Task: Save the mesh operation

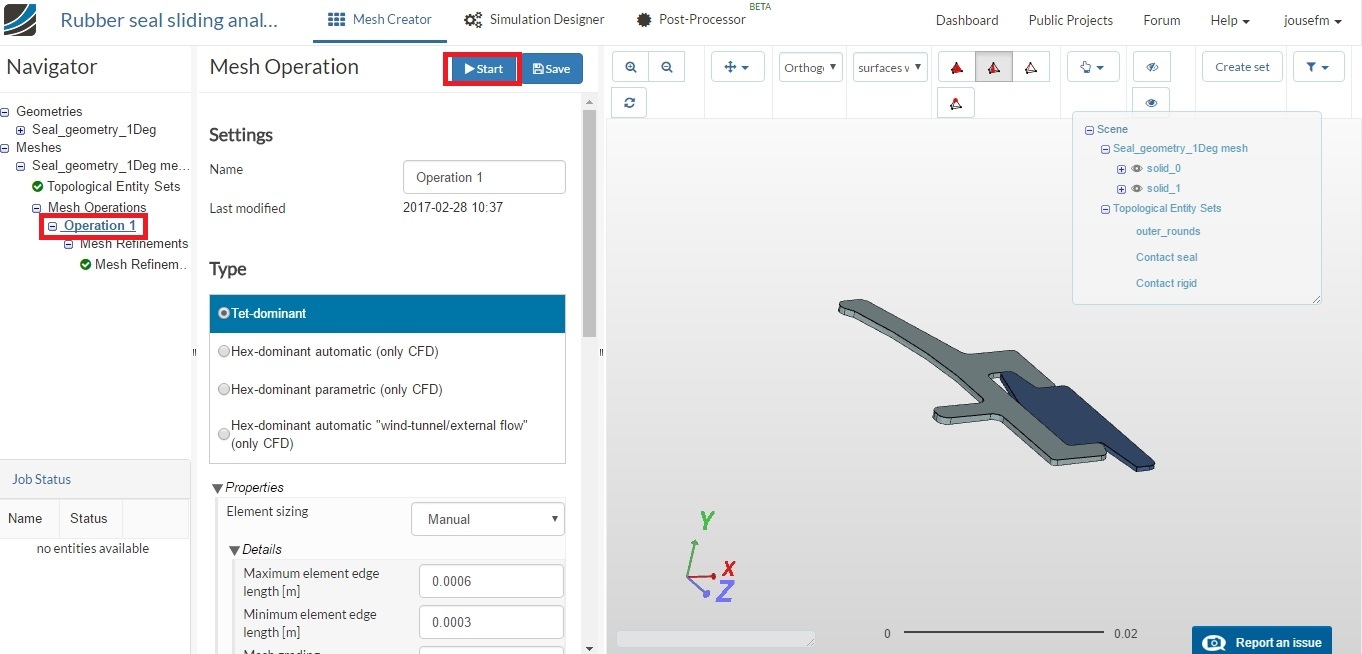Action: tap(552, 69)
